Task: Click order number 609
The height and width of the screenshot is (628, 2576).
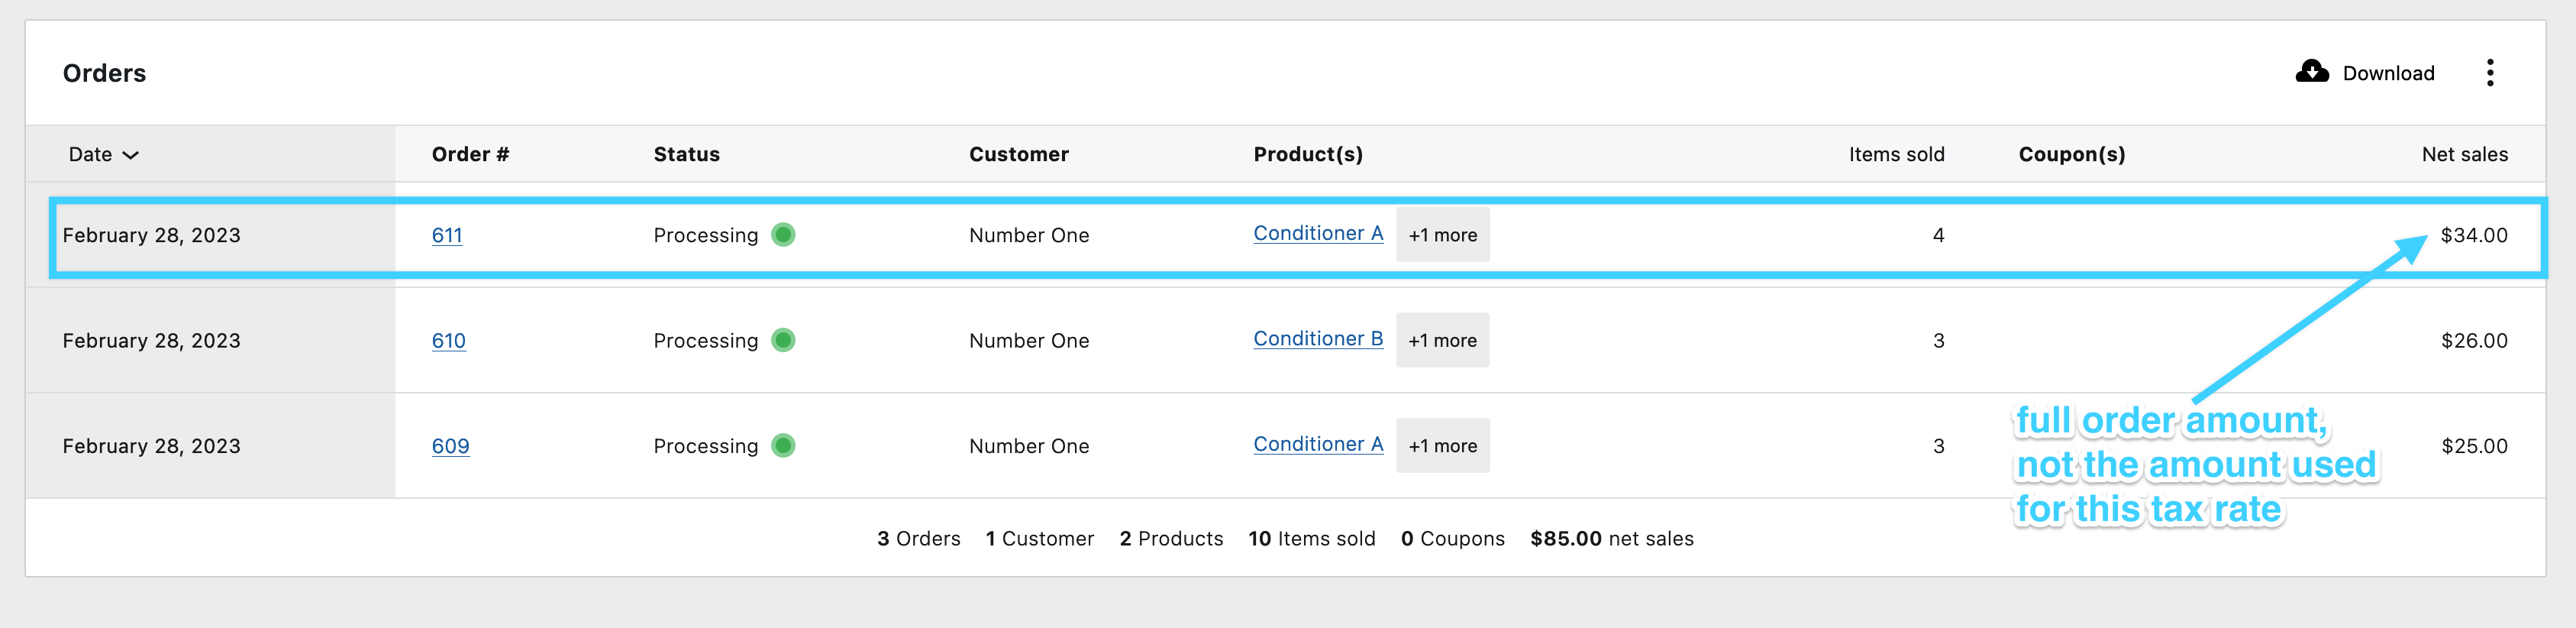Action: coord(449,446)
